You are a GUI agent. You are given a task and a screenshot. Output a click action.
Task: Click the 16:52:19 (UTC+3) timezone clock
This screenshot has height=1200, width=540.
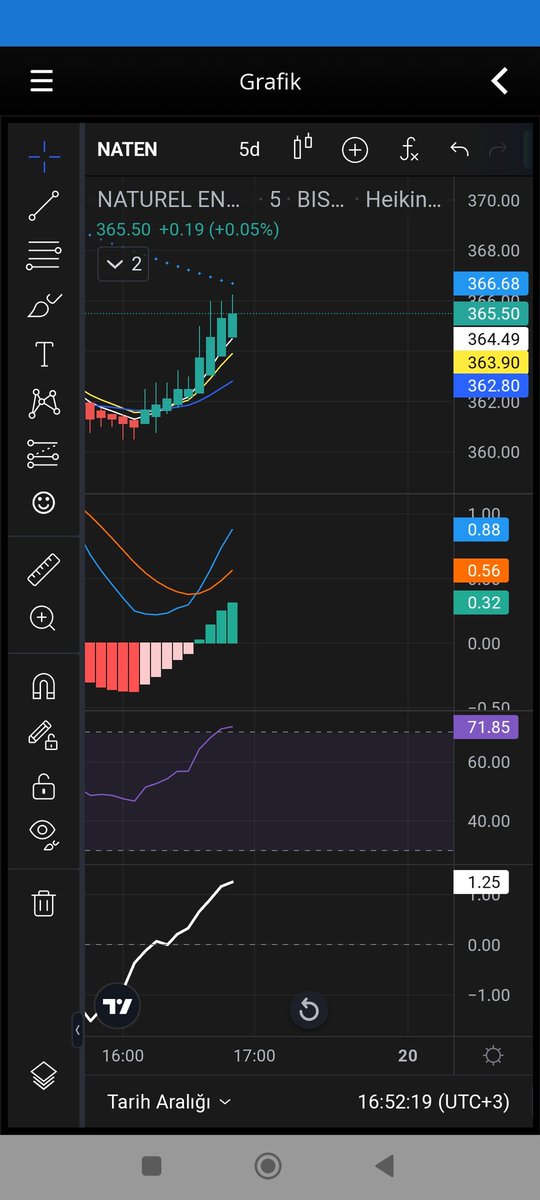click(433, 1101)
